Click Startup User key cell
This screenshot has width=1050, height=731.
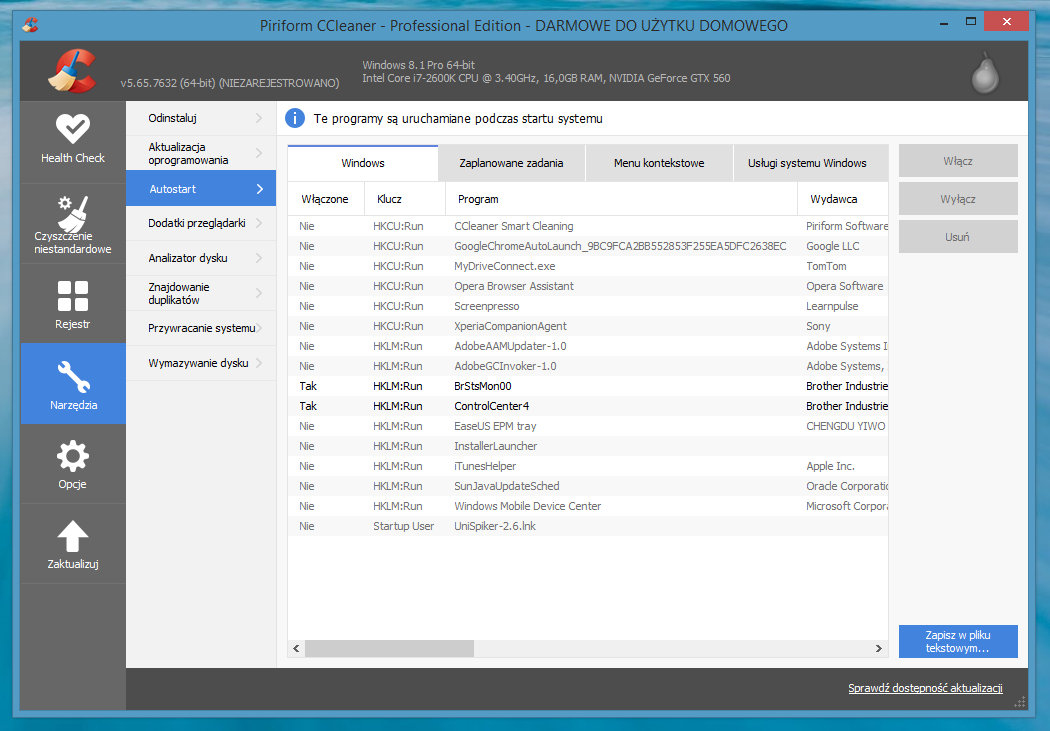tap(404, 526)
